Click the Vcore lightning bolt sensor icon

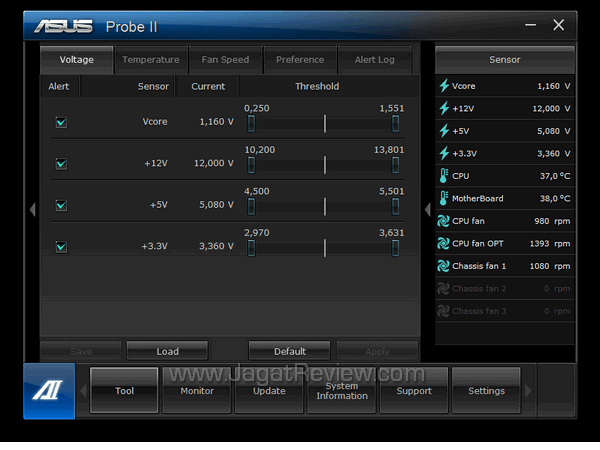pyautogui.click(x=445, y=86)
